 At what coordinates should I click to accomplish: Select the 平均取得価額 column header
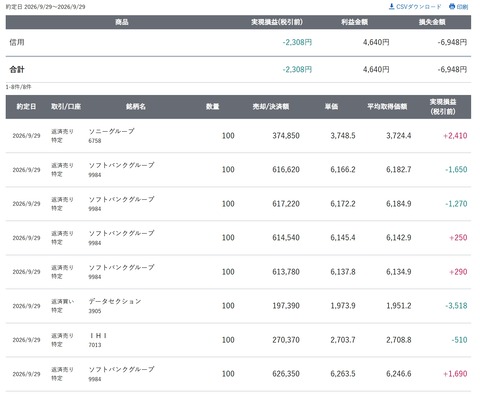(387, 107)
